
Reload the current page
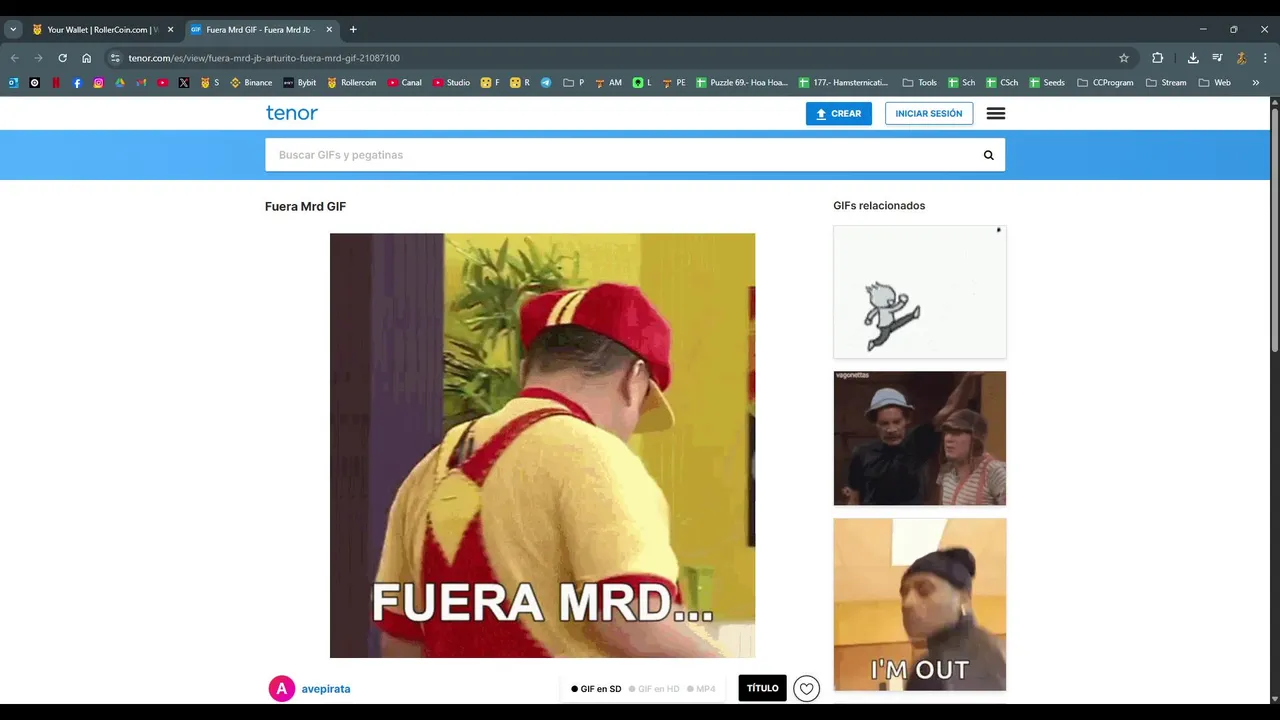62,58
